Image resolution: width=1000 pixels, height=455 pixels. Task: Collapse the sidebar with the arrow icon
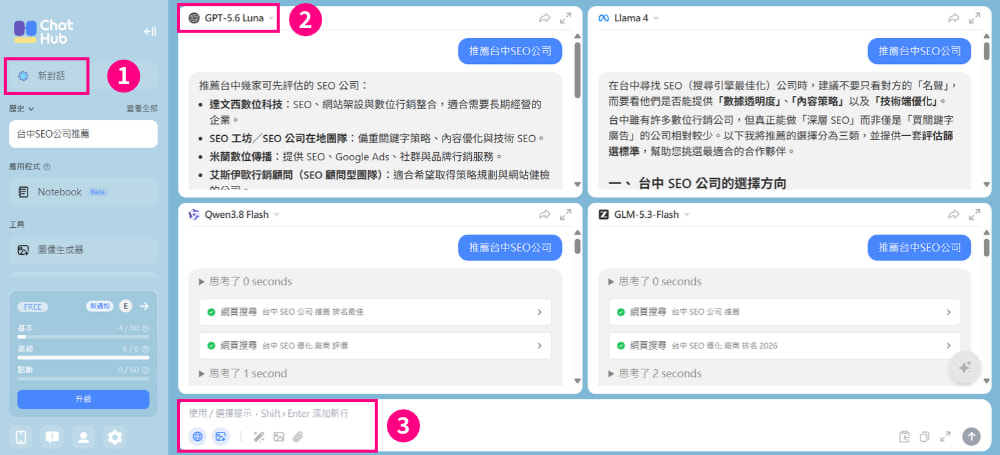[150, 31]
